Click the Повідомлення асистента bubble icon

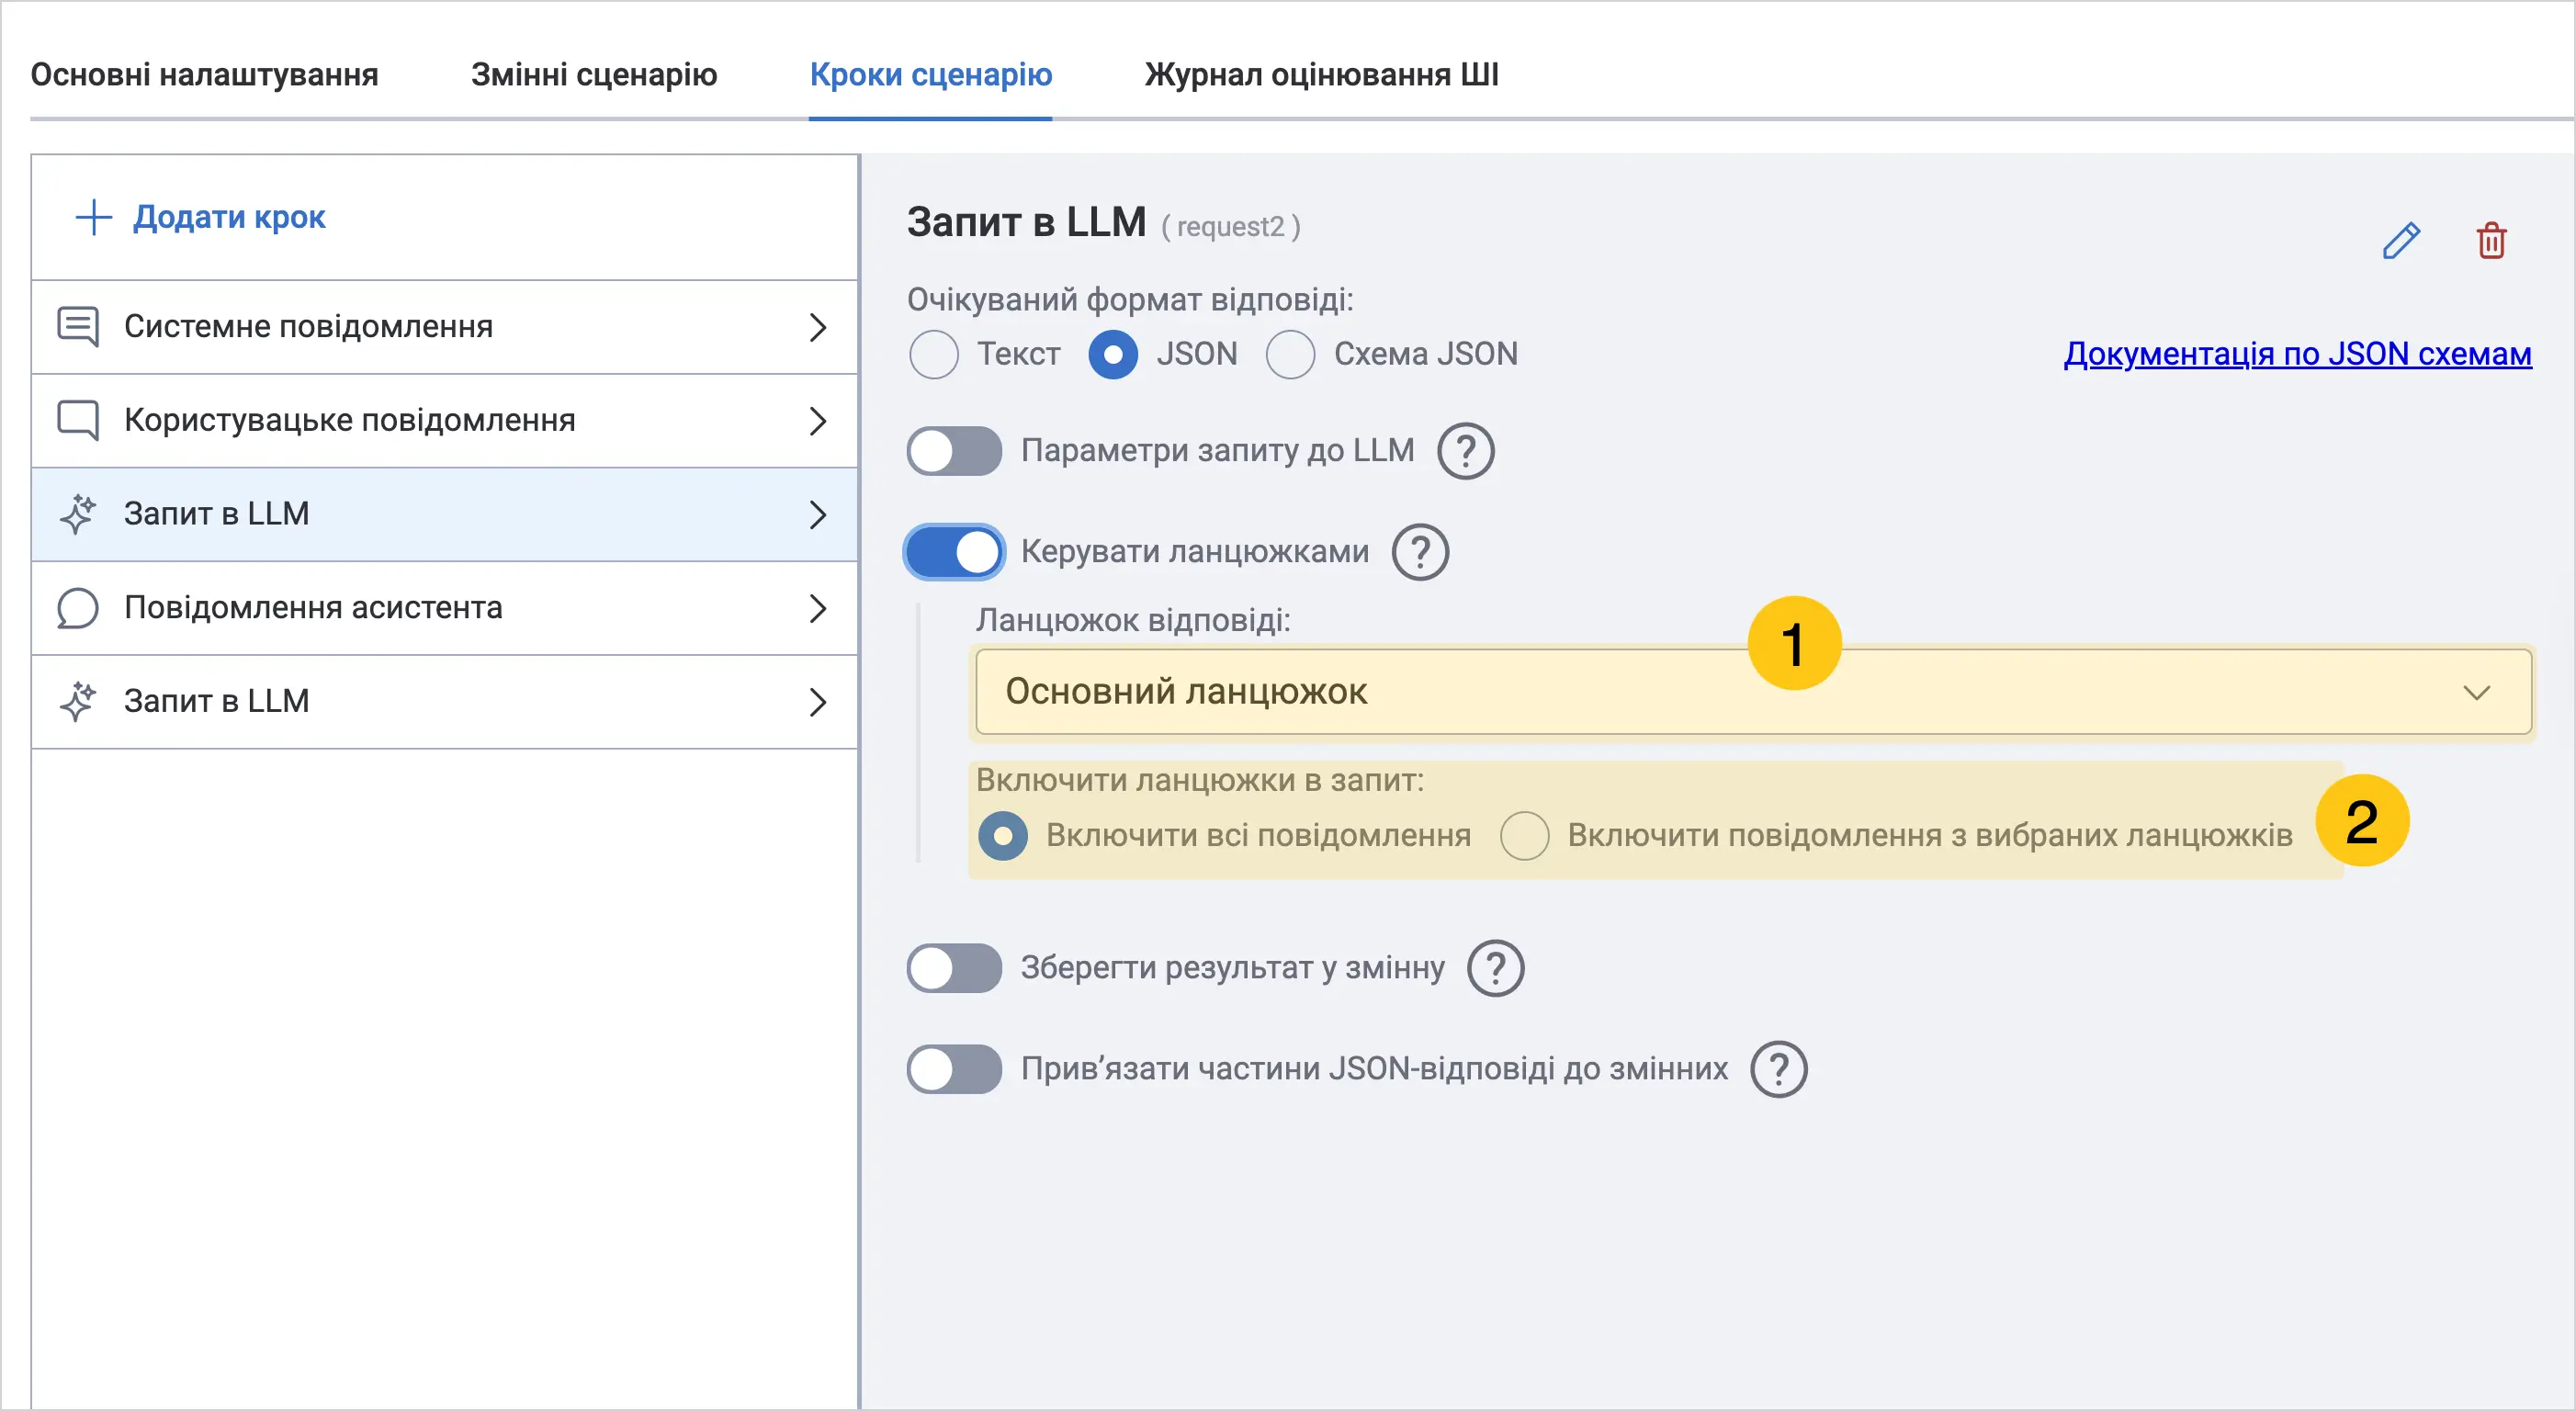tap(78, 608)
